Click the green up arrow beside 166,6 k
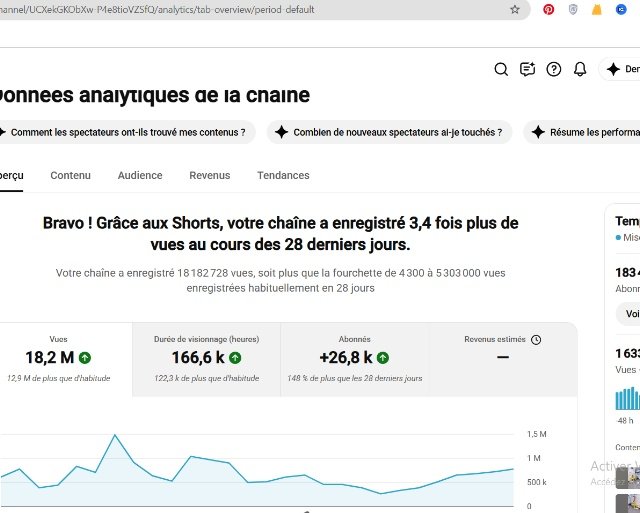Screen dimensions: 640x513 click(235, 358)
